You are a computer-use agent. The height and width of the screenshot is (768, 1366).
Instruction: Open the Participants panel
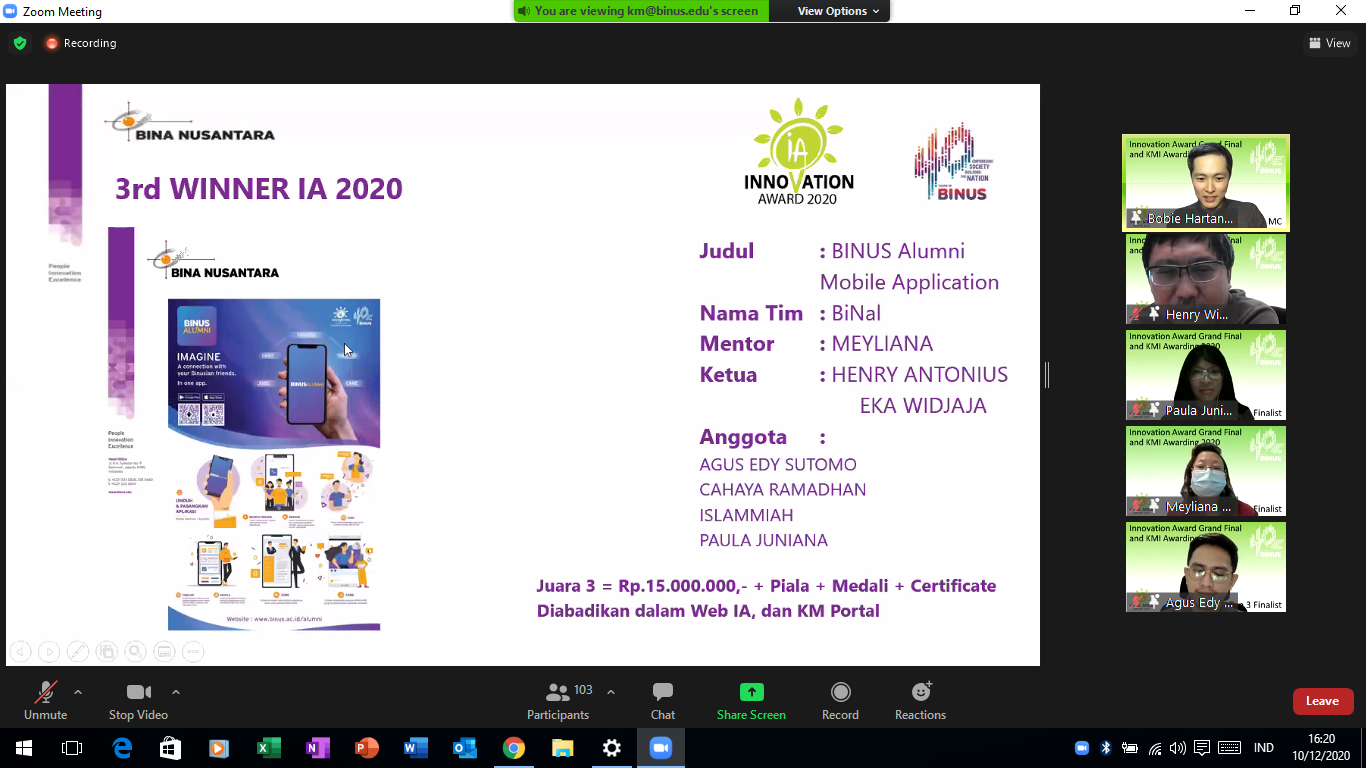pos(558,700)
